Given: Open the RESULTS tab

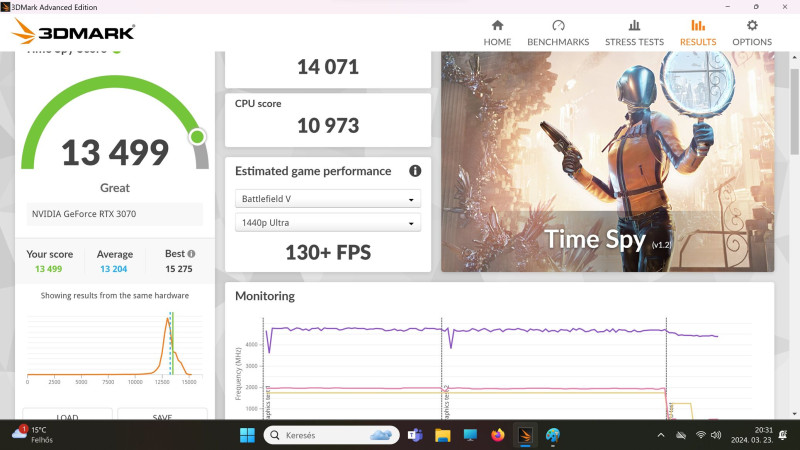Looking at the screenshot, I should pyautogui.click(x=697, y=33).
